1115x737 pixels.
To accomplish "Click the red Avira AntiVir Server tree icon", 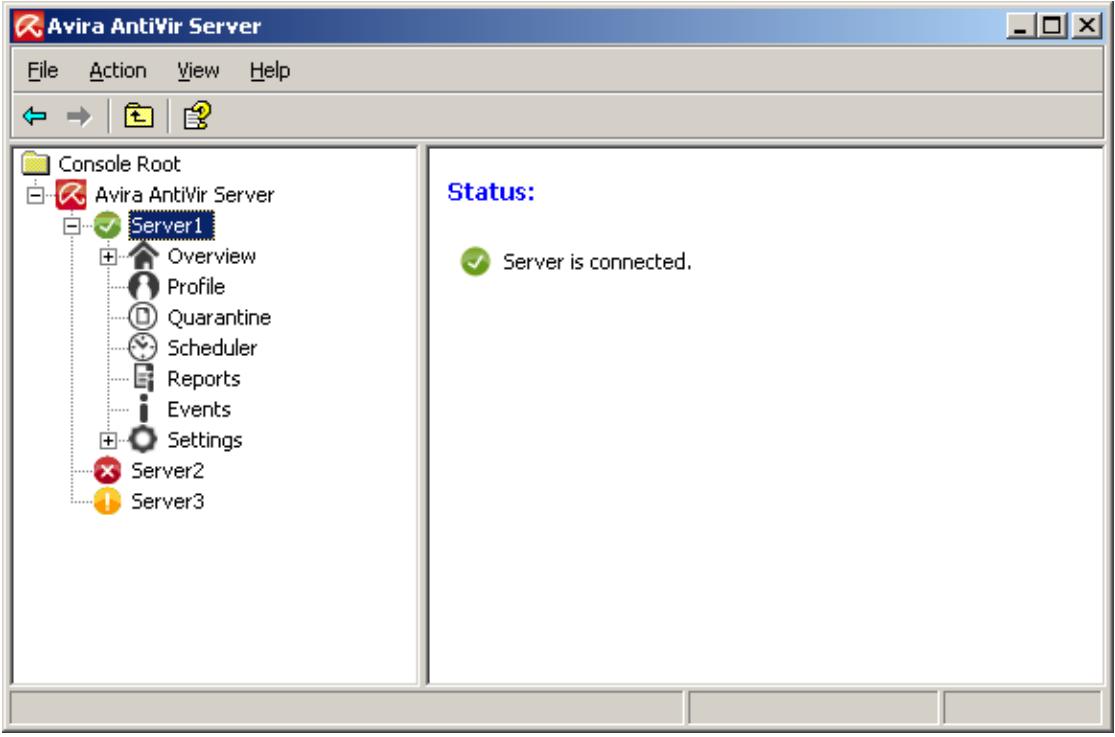I will click(71, 195).
